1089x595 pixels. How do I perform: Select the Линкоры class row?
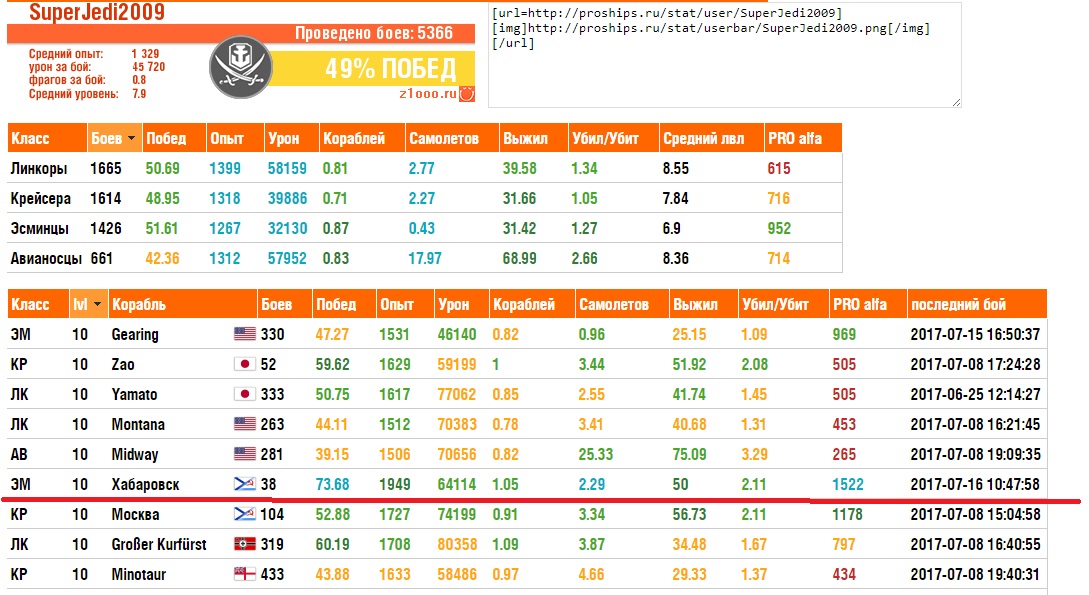[x=424, y=168]
